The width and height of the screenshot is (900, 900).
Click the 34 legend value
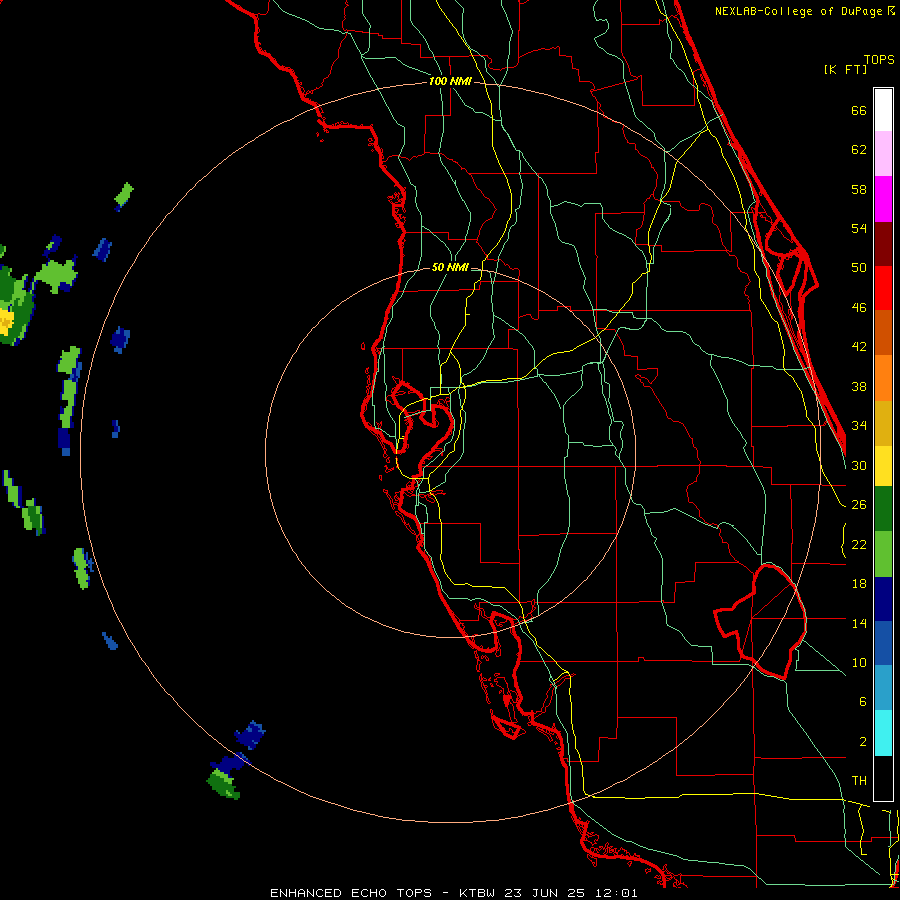pyautogui.click(x=859, y=426)
